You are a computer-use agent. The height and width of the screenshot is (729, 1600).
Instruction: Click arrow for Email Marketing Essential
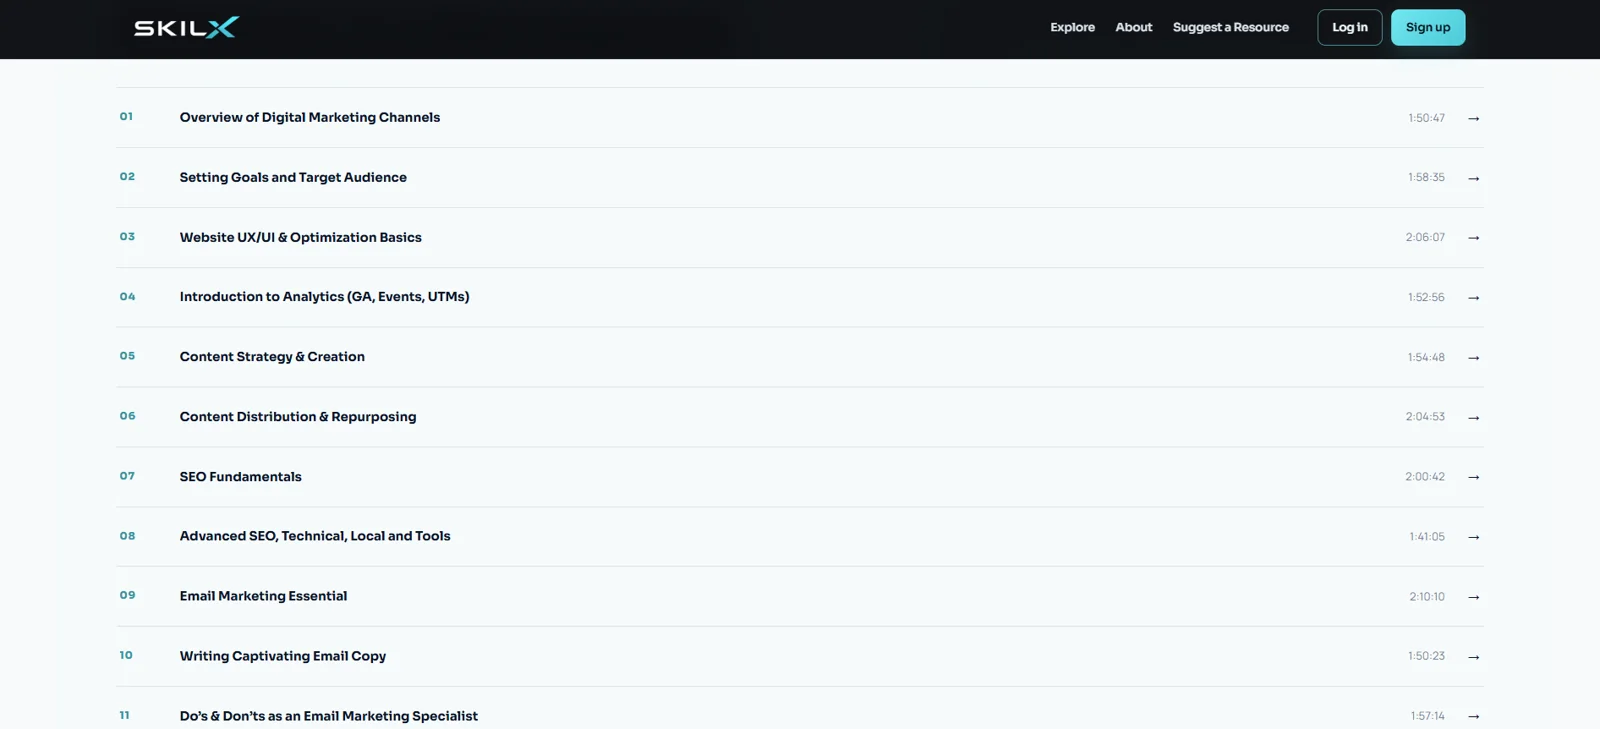coord(1473,597)
